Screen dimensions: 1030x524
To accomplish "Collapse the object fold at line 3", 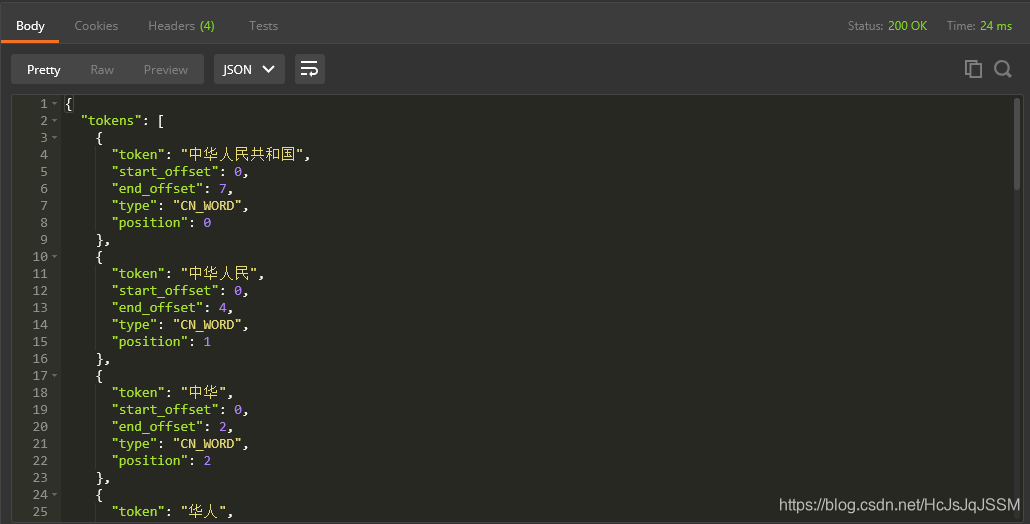I will tap(55, 138).
